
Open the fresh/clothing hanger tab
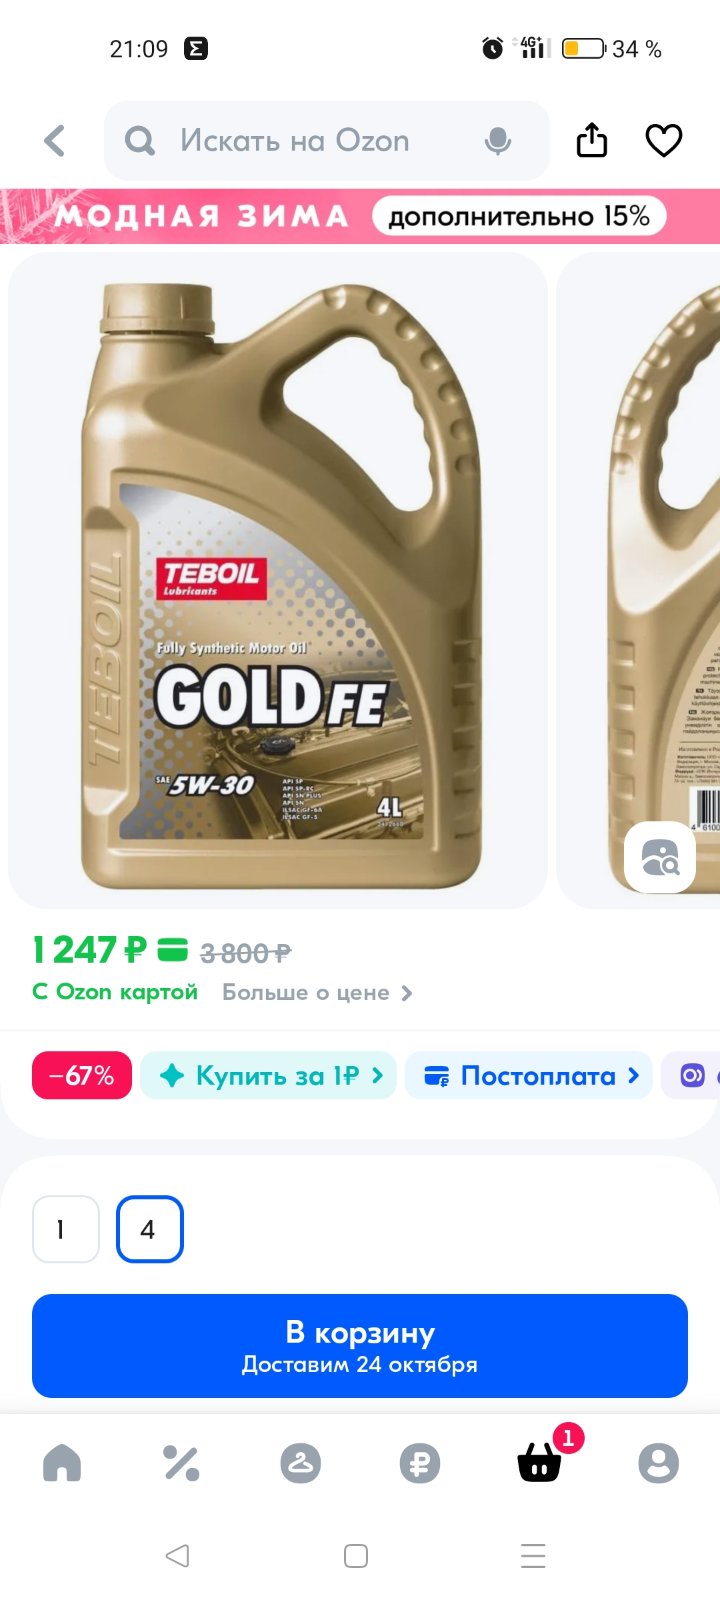pos(300,1463)
